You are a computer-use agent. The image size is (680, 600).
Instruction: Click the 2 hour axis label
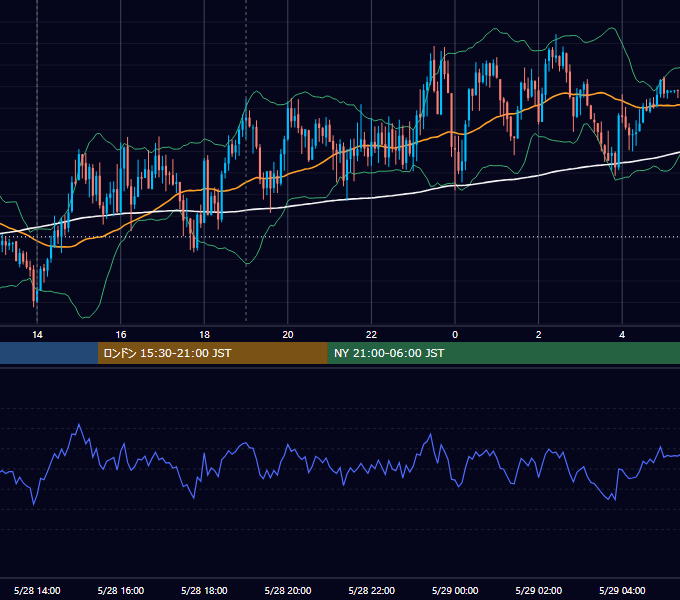coord(539,335)
